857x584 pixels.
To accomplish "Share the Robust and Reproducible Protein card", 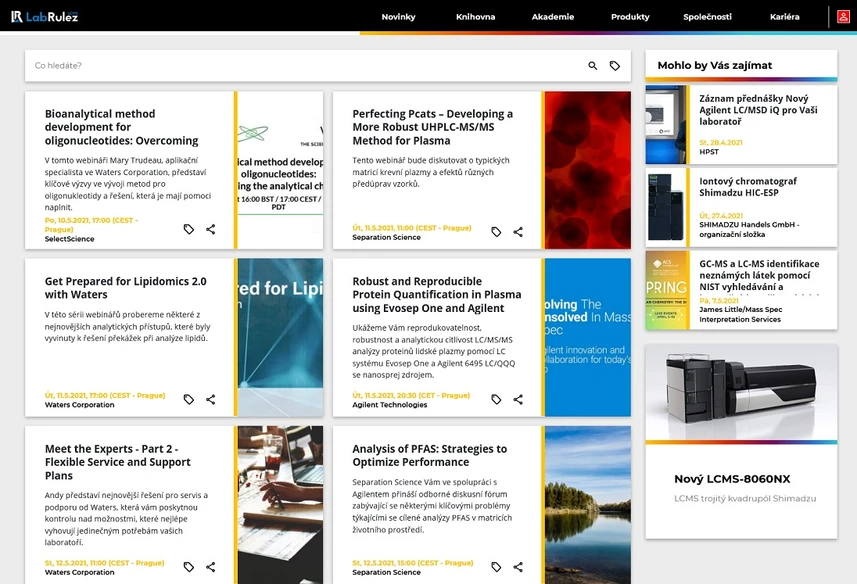I will point(518,399).
